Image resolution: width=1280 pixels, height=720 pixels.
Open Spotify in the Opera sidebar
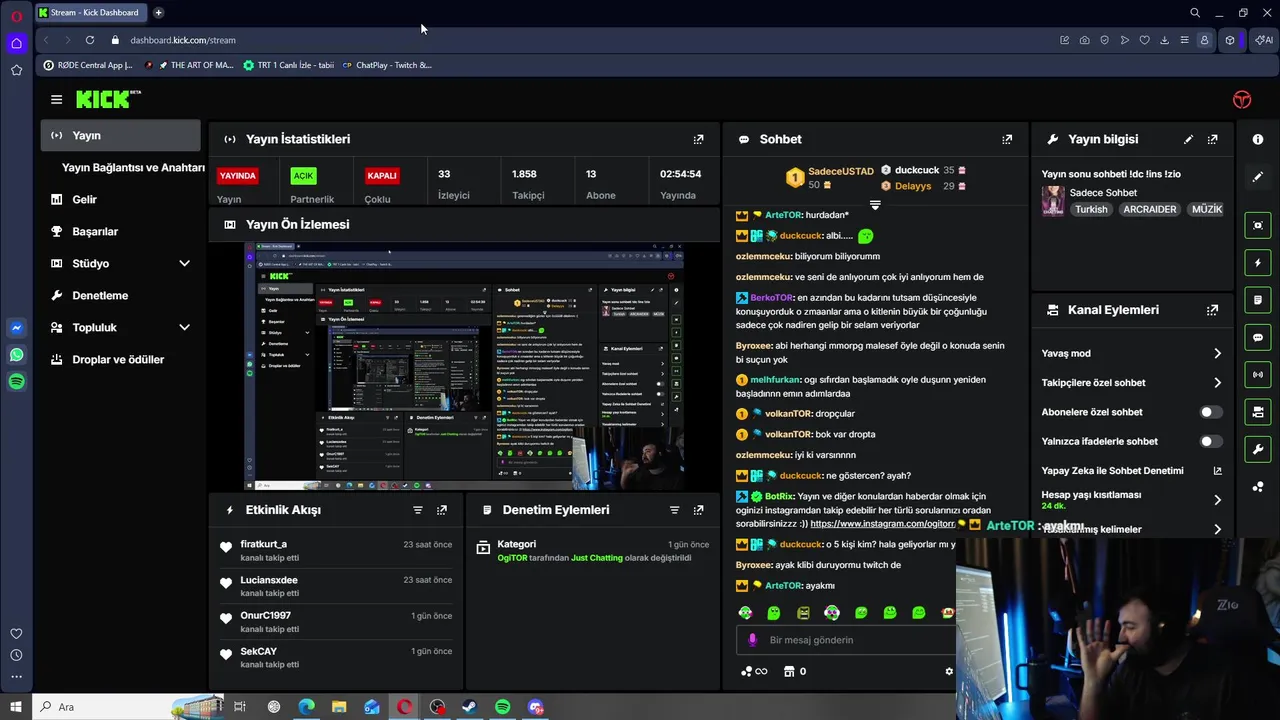tap(16, 381)
